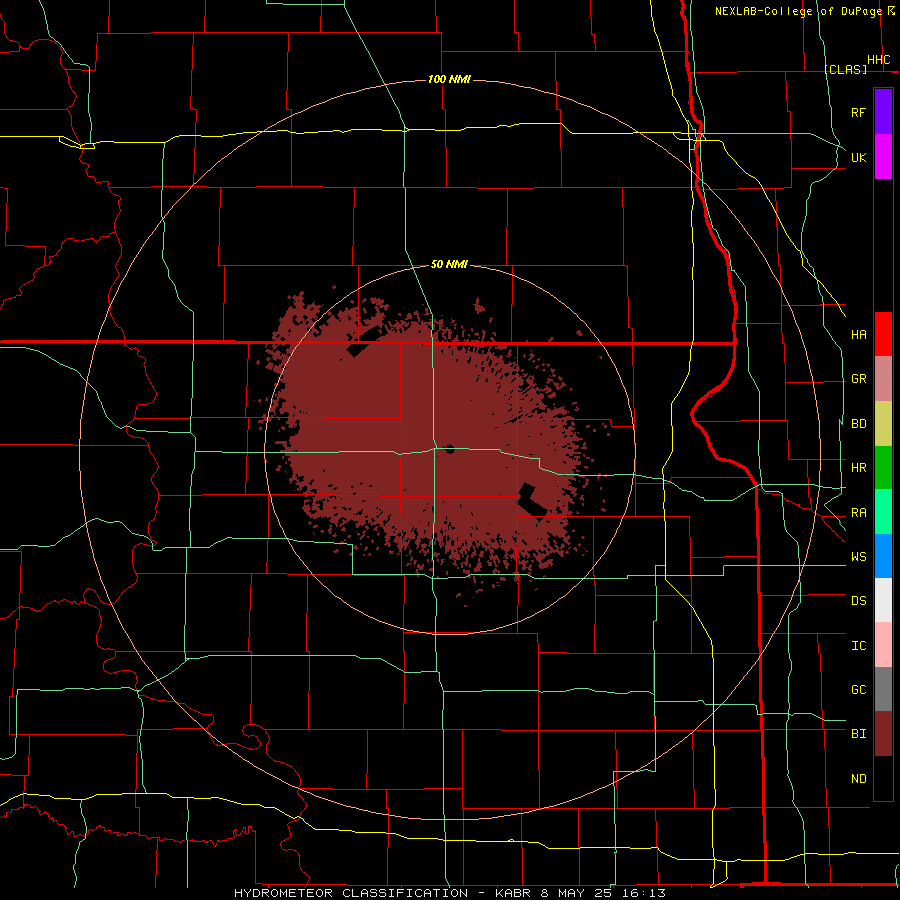Pick the RA mint-green legend swatch

point(883,512)
